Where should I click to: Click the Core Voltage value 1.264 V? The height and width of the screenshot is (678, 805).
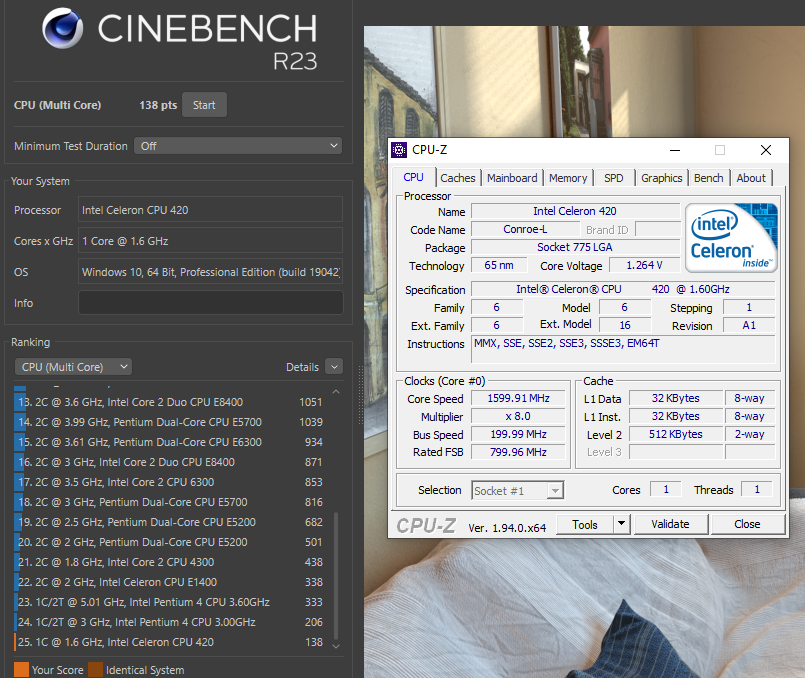644,265
